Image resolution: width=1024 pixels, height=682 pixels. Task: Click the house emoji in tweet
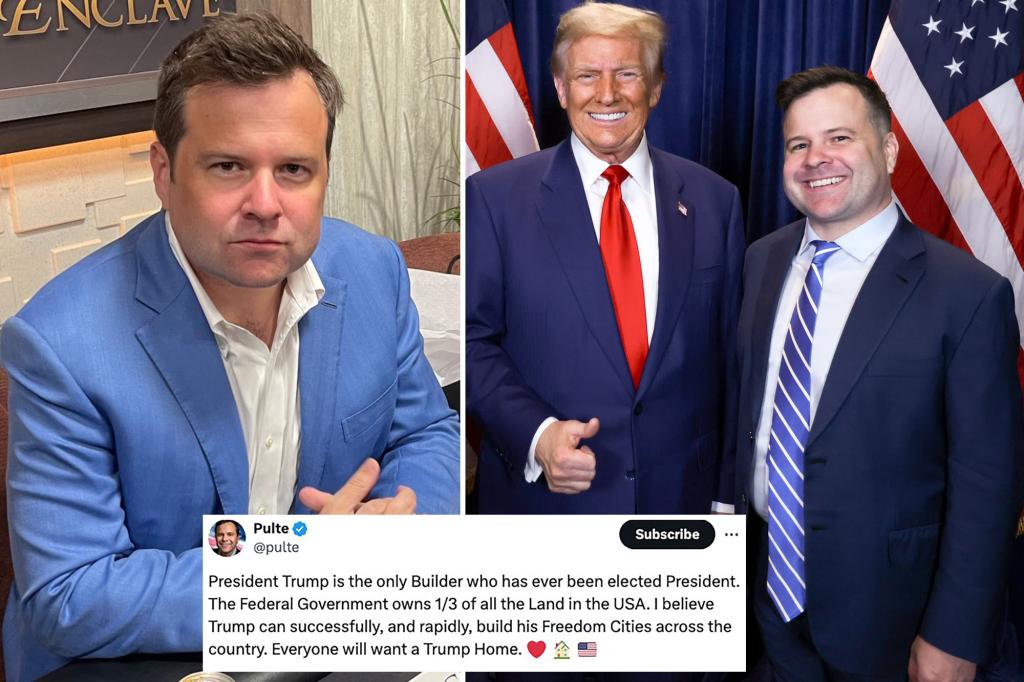tap(562, 649)
